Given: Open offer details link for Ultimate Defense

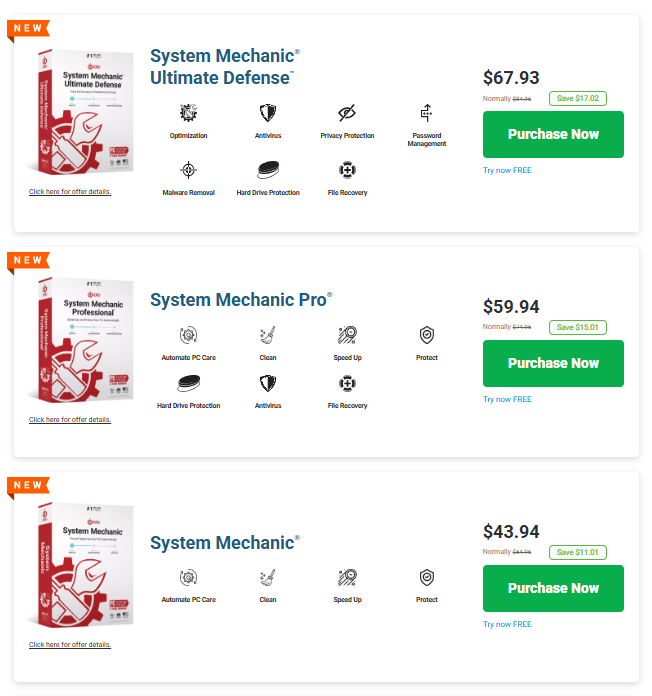Looking at the screenshot, I should (x=70, y=191).
